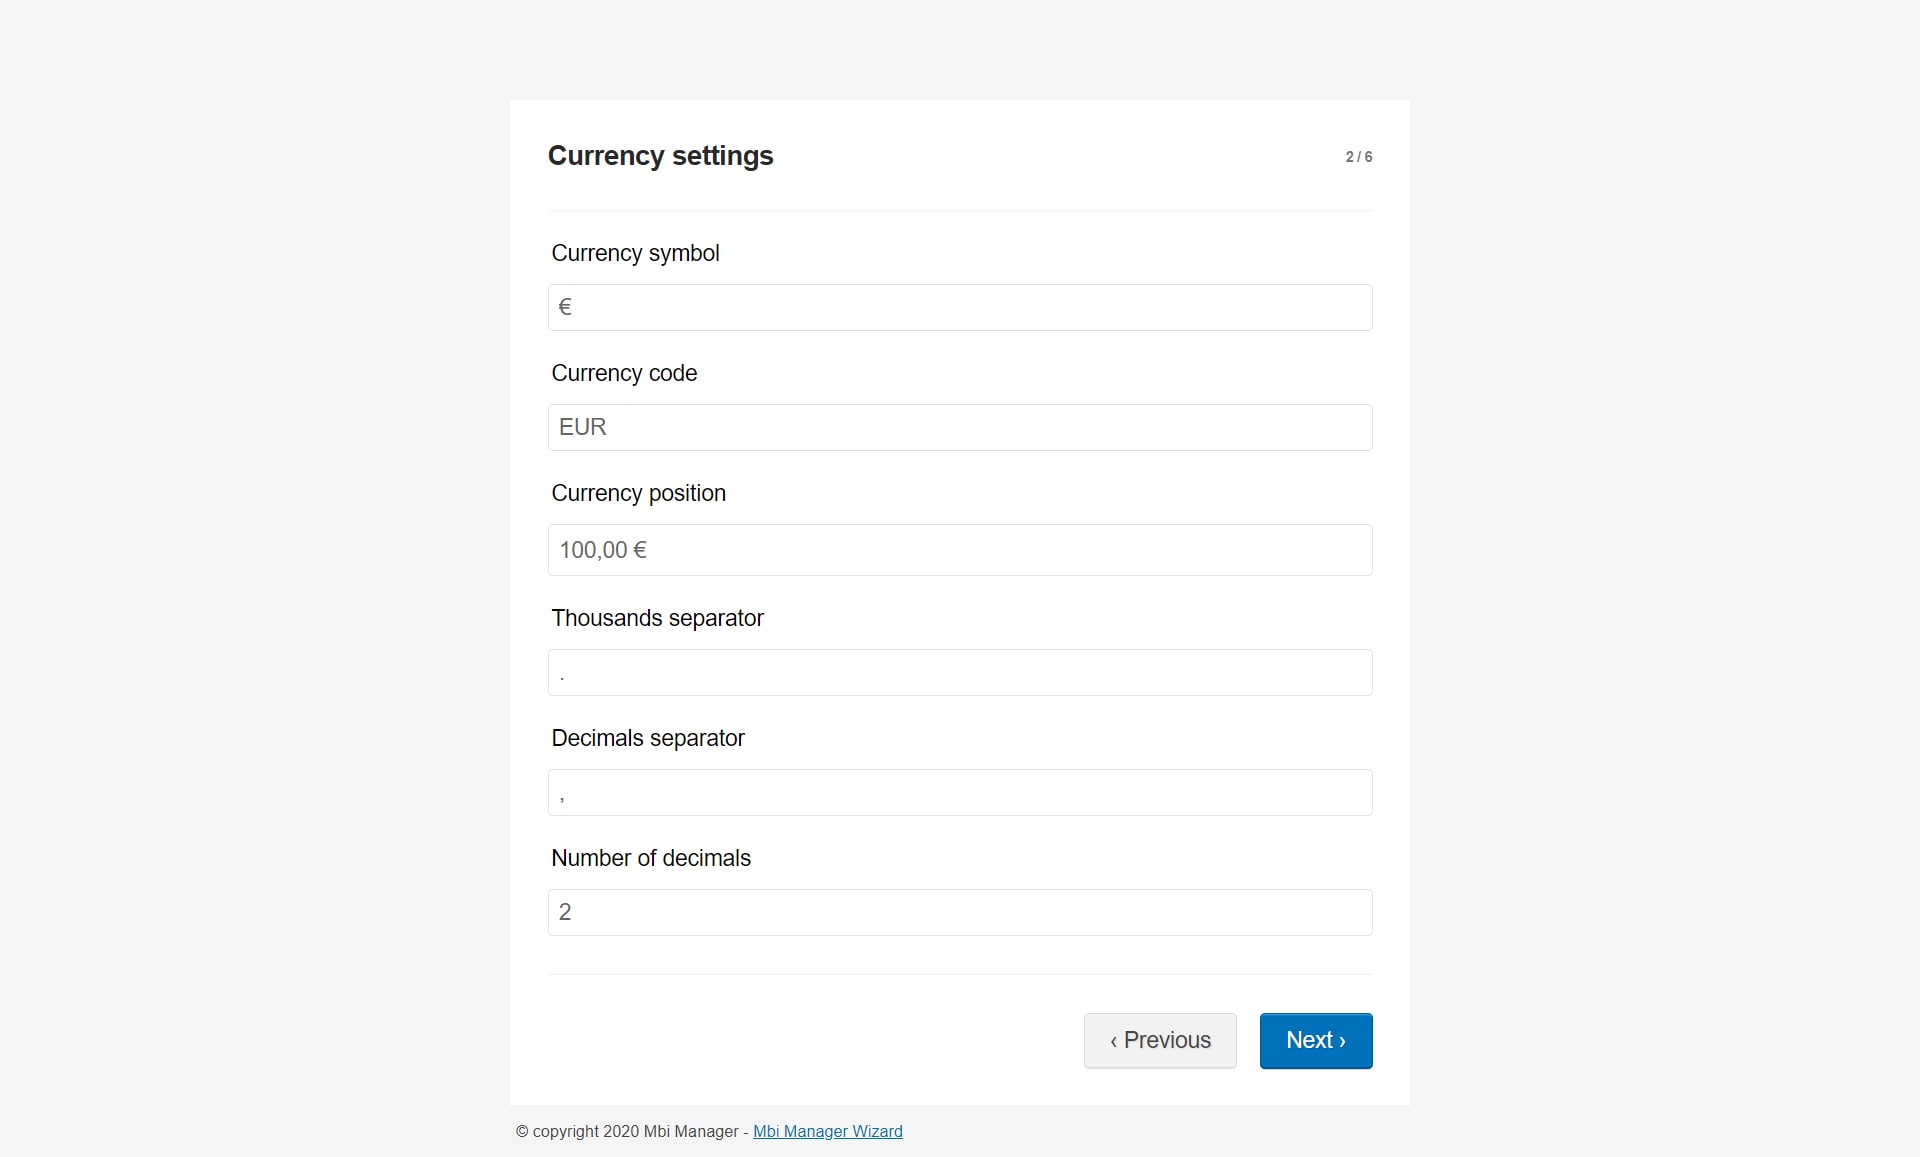
Task: Click the euro sign inside symbol field
Action: click(565, 307)
